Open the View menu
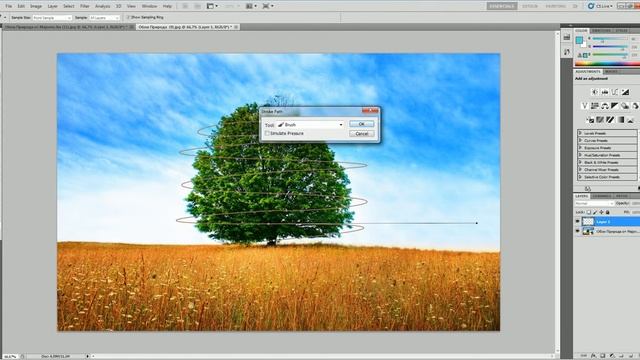The width and height of the screenshot is (640, 360). 131,6
